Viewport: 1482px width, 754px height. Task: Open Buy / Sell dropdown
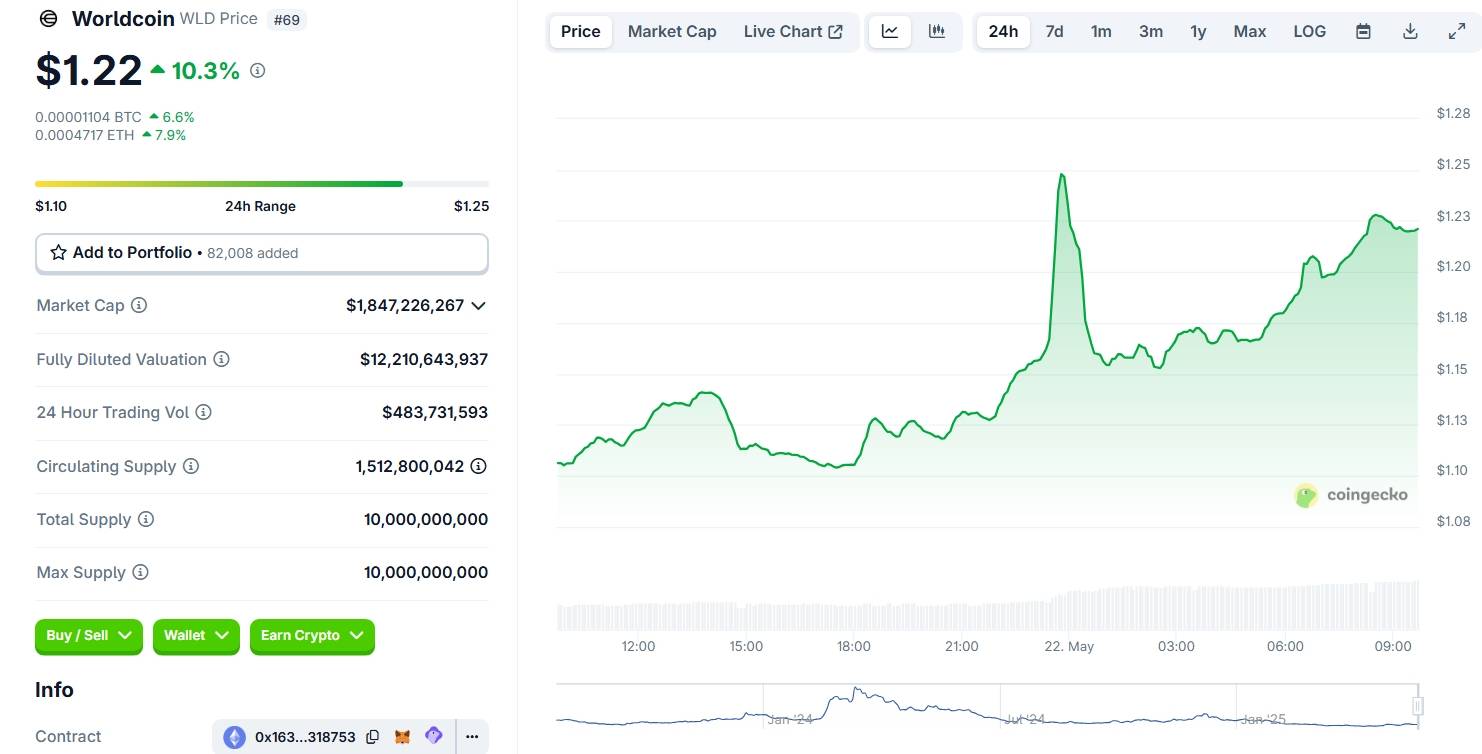pyautogui.click(x=89, y=636)
